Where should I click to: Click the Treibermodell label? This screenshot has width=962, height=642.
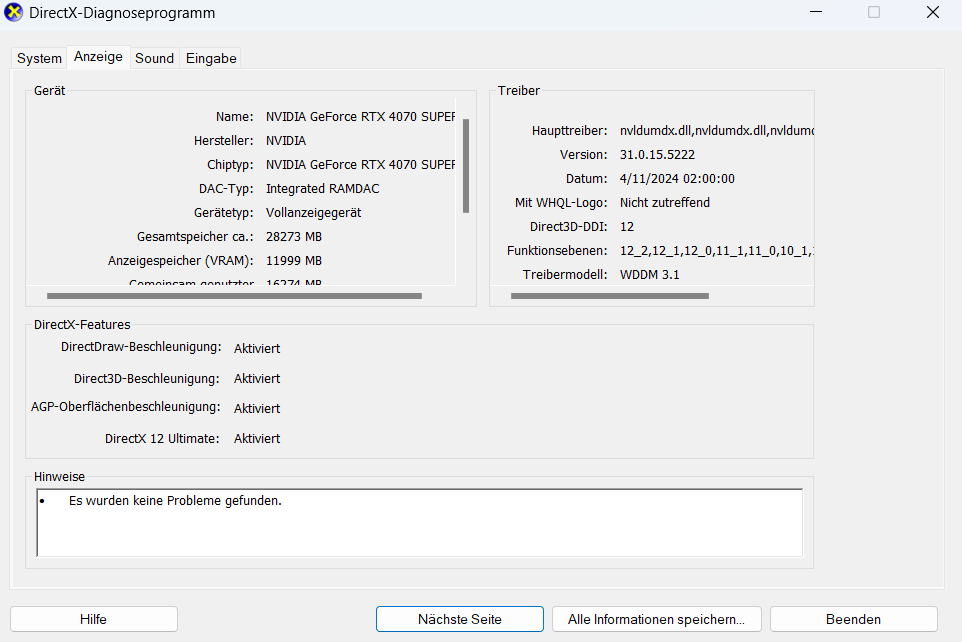[565, 274]
